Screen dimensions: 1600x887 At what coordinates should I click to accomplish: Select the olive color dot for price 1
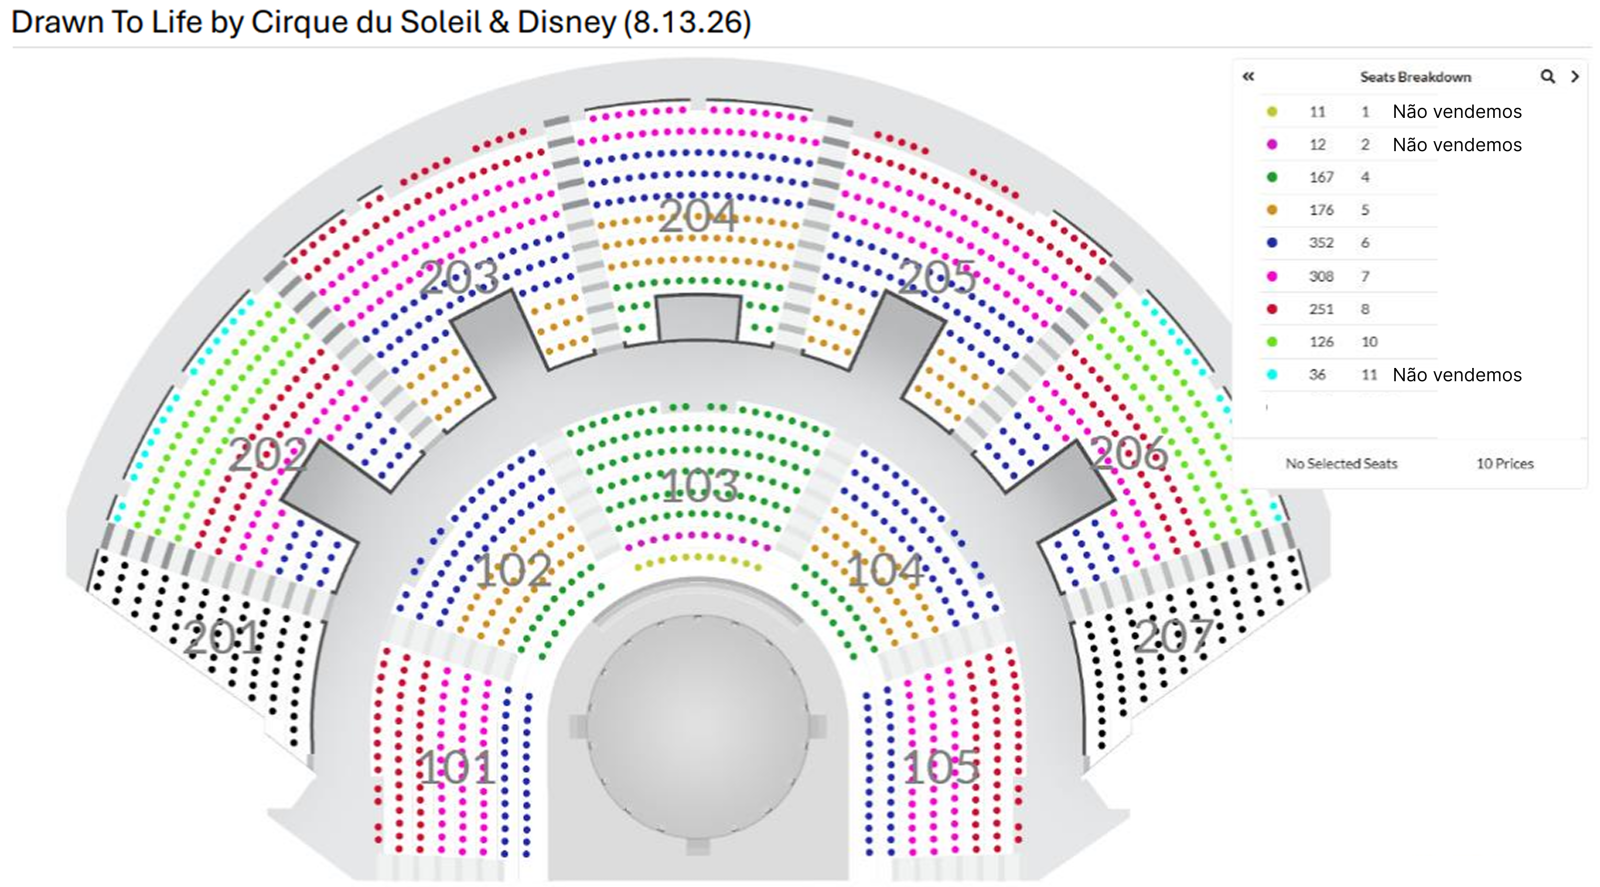pos(1272,112)
